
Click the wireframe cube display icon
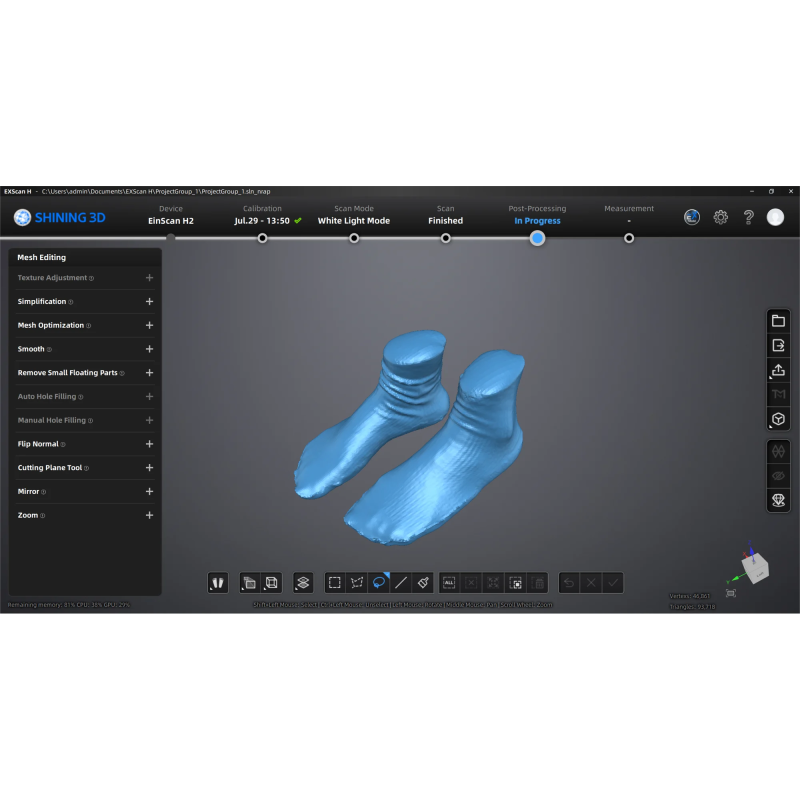pyautogui.click(x=271, y=583)
